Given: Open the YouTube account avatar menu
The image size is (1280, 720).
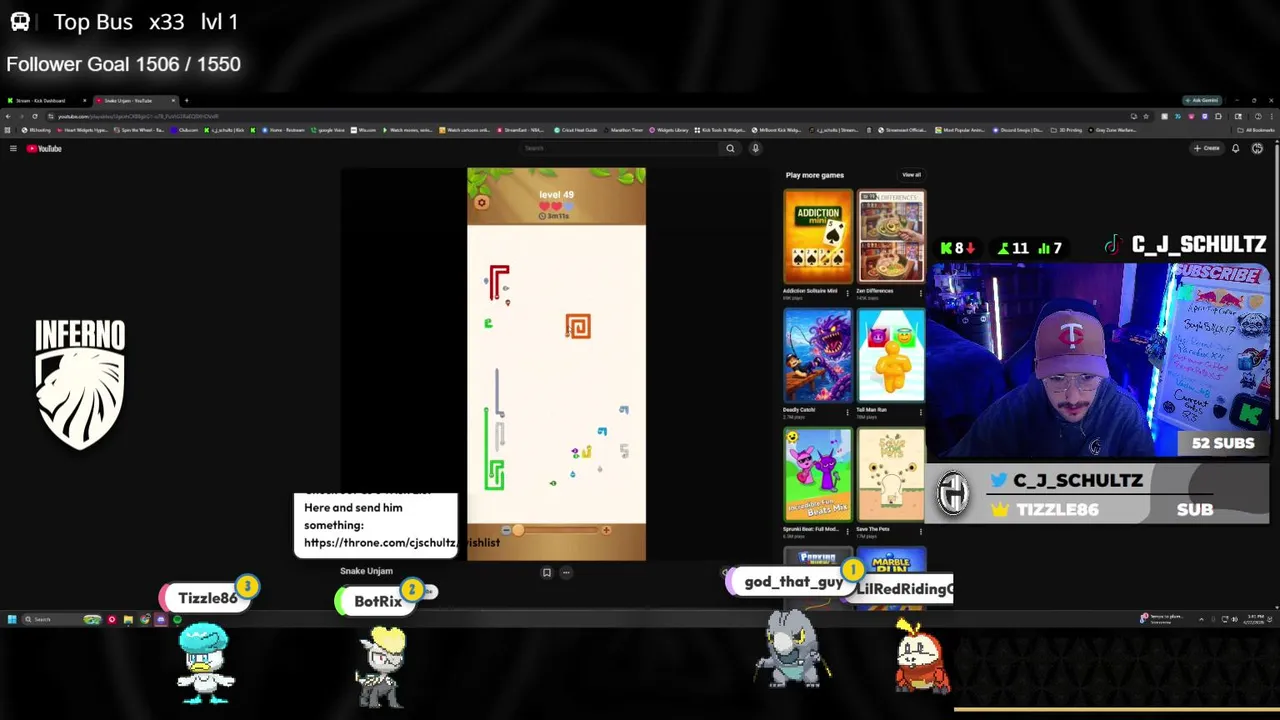Looking at the screenshot, I should [1257, 148].
